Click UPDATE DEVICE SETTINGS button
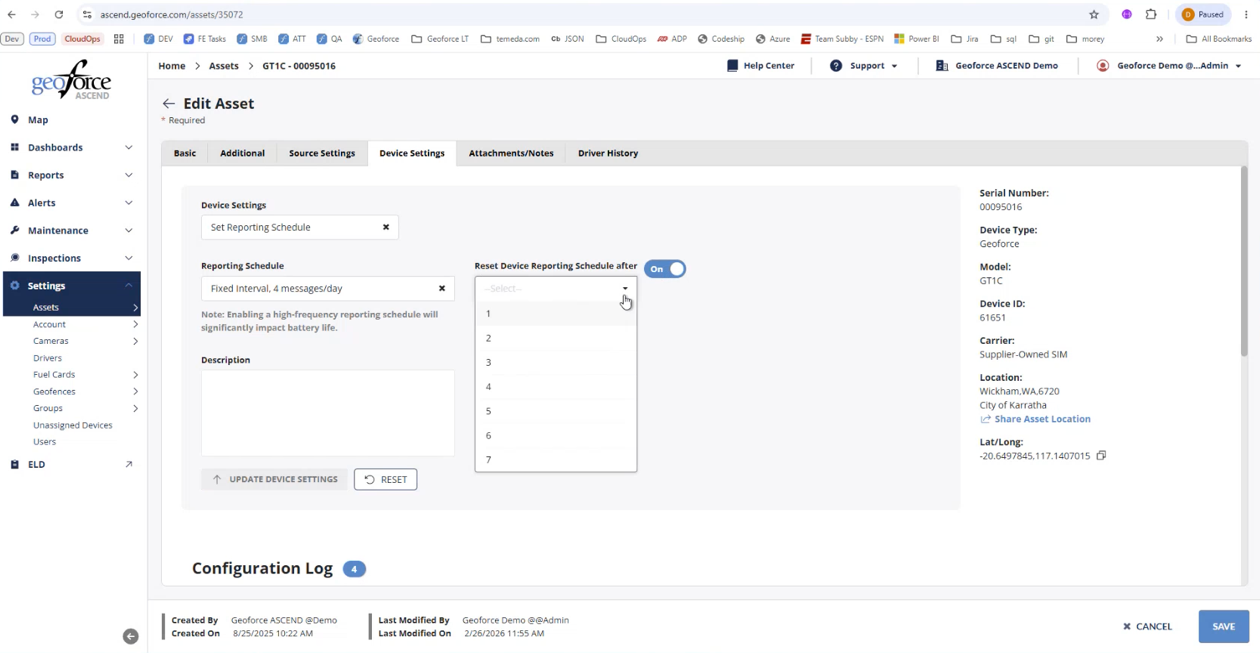 click(x=275, y=479)
